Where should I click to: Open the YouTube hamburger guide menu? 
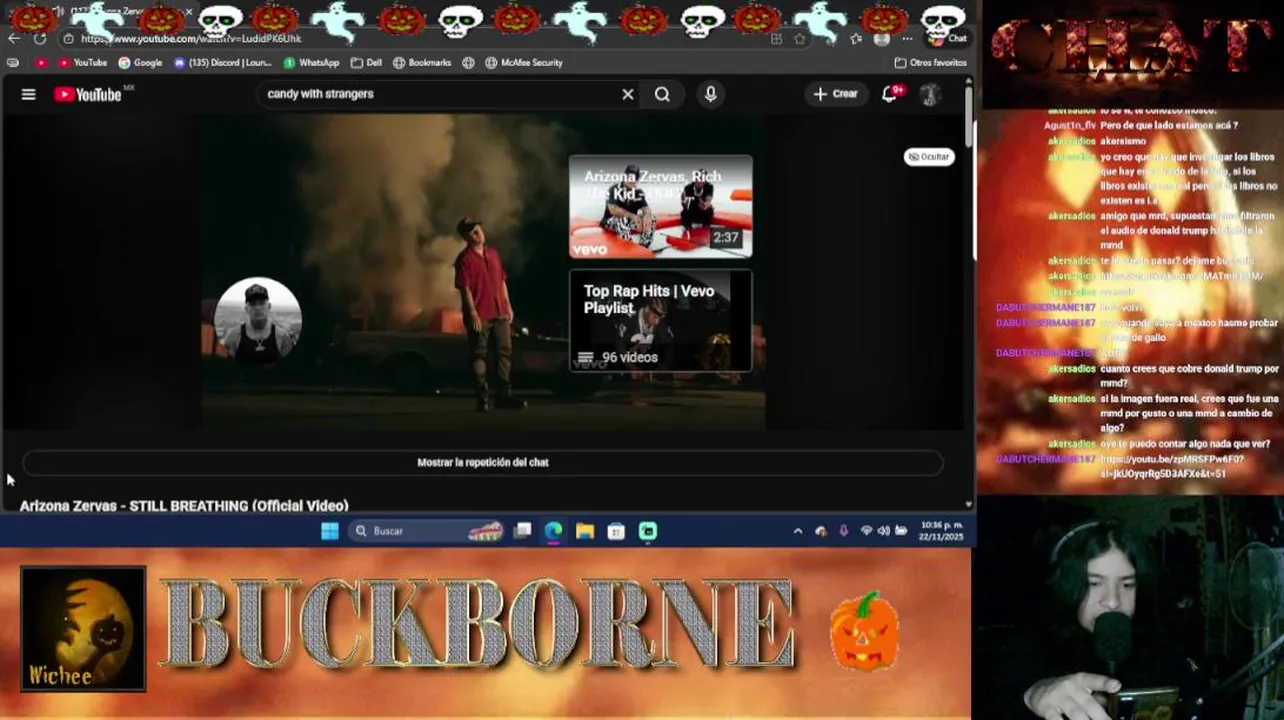(28, 94)
